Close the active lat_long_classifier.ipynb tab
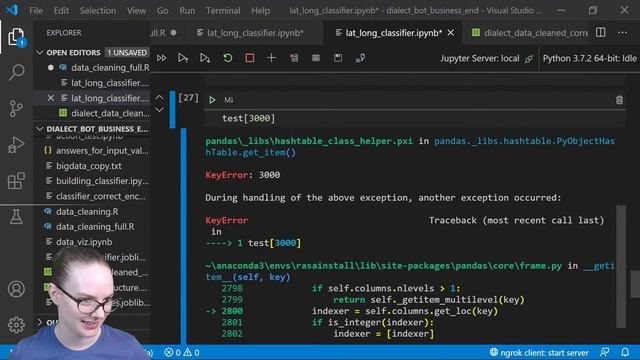This screenshot has width=640, height=360. click(x=451, y=33)
